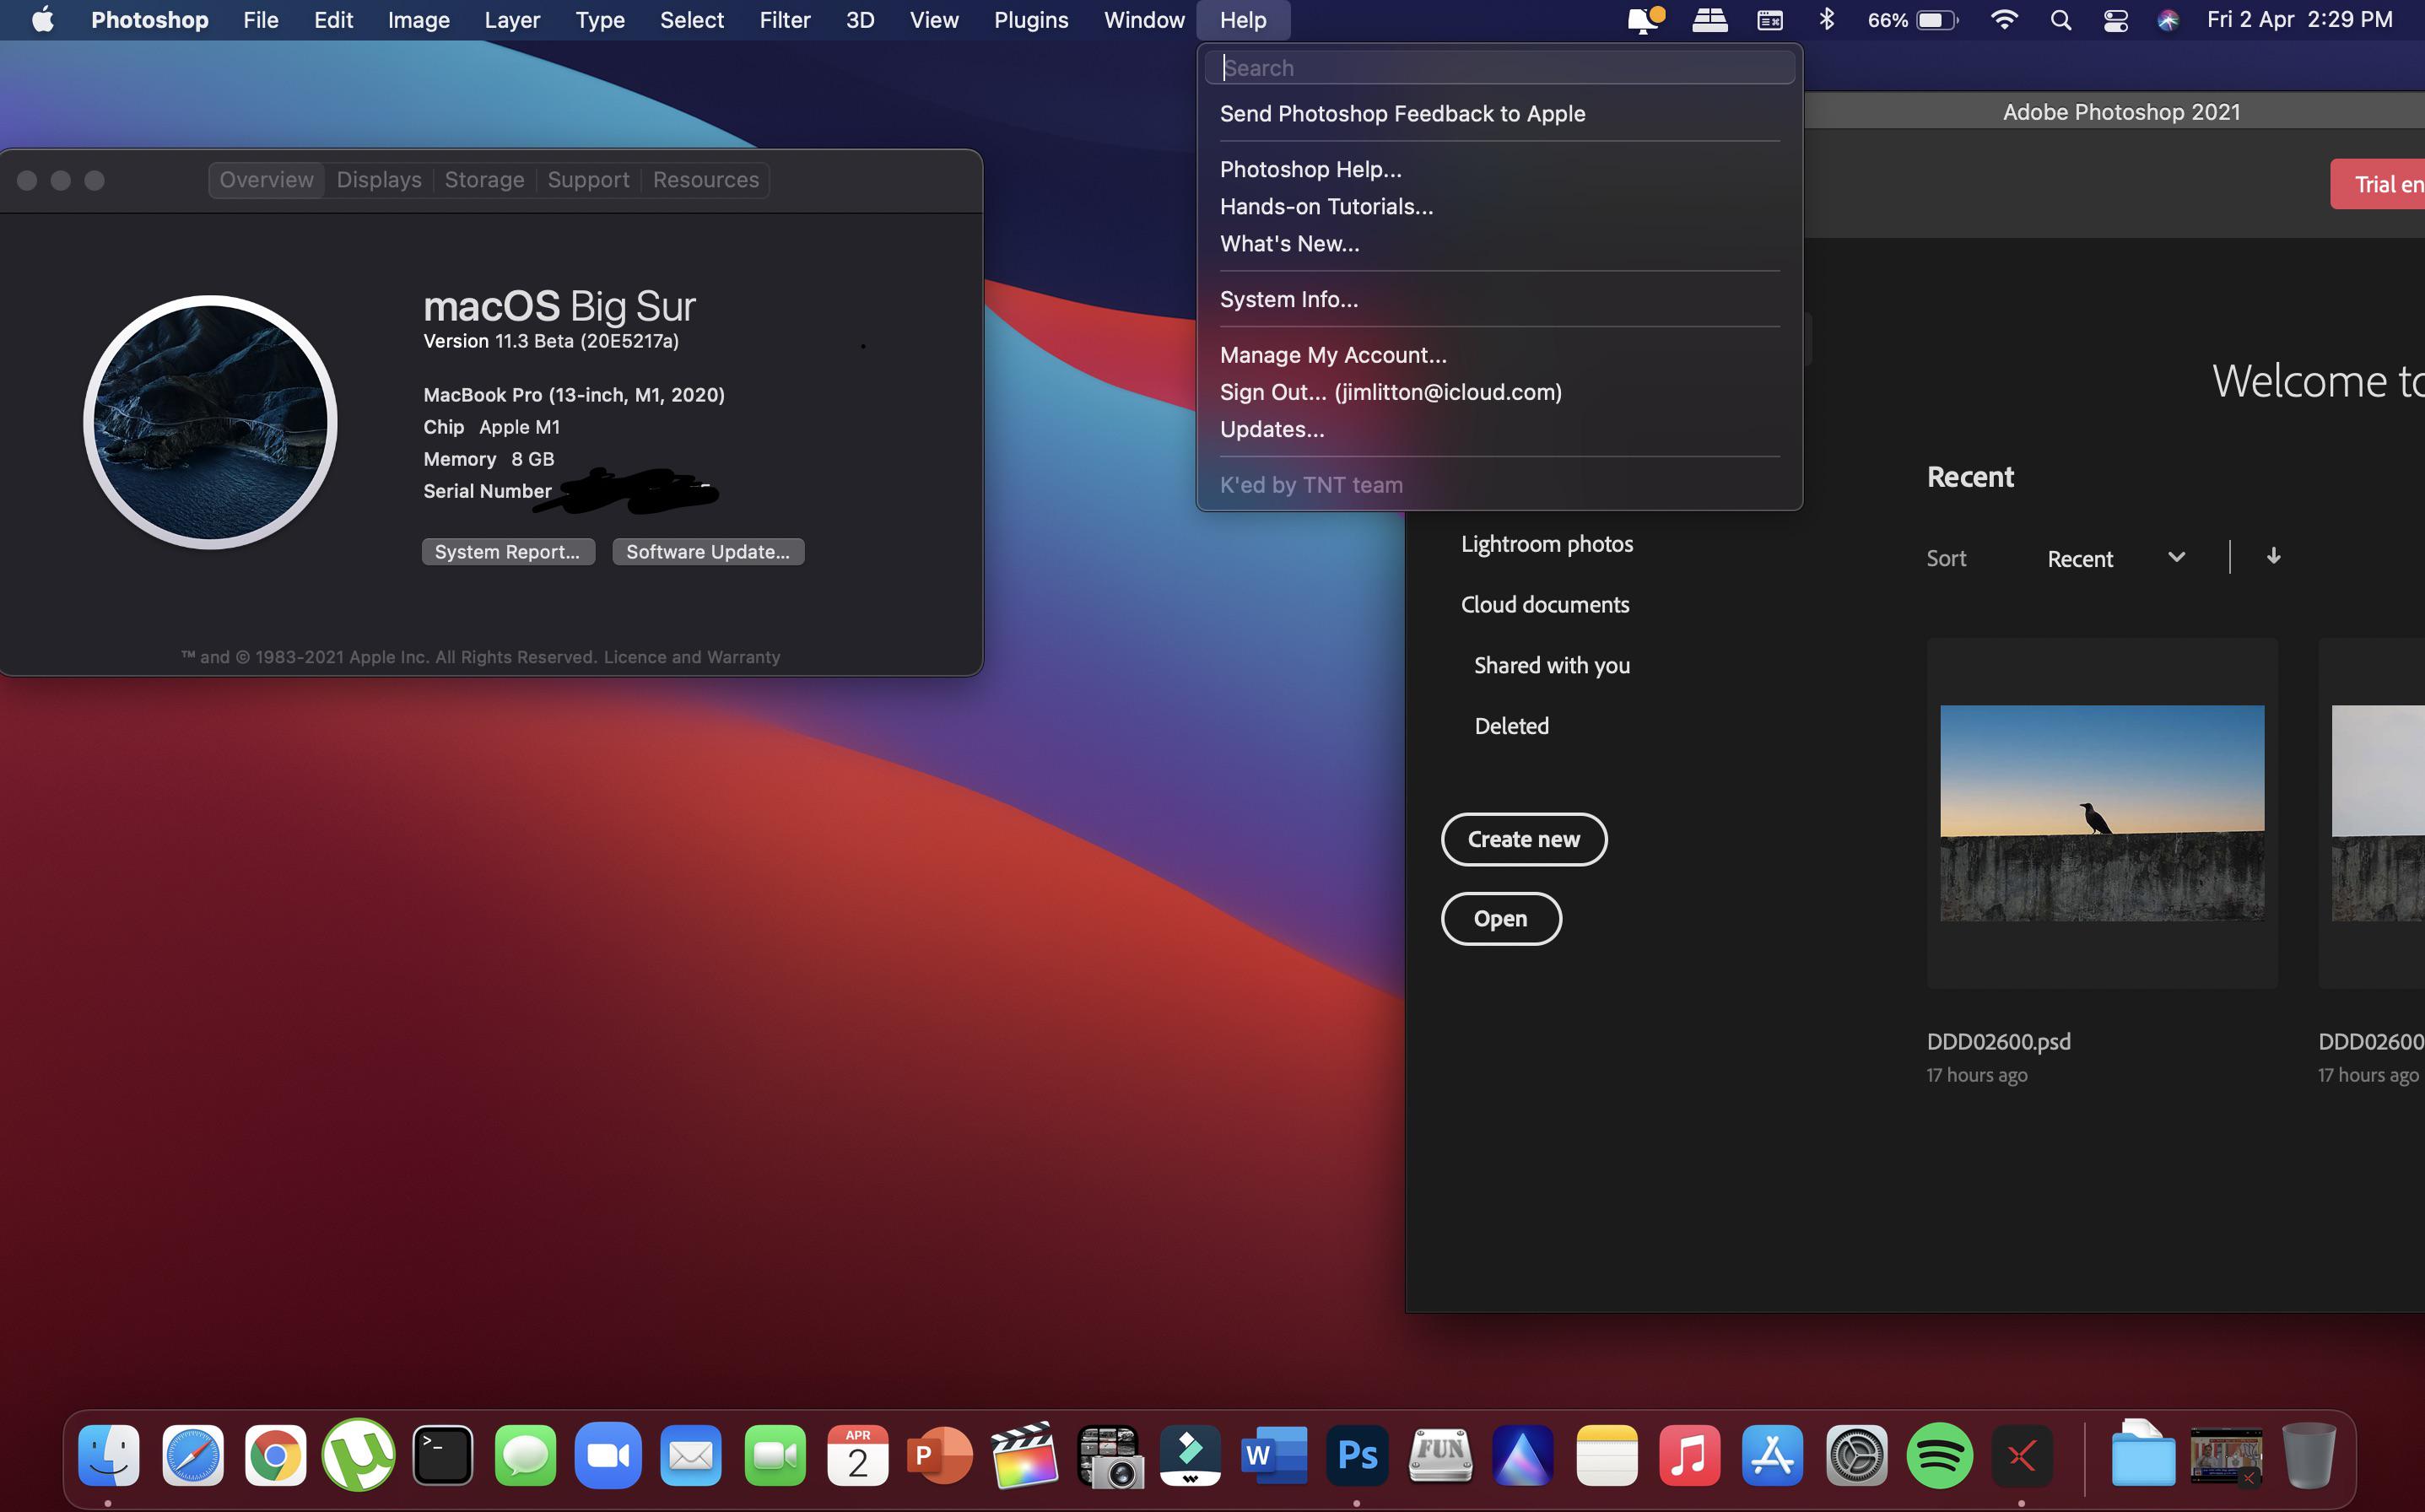
Task: Launch Google Chrome from the Dock
Action: (277, 1456)
